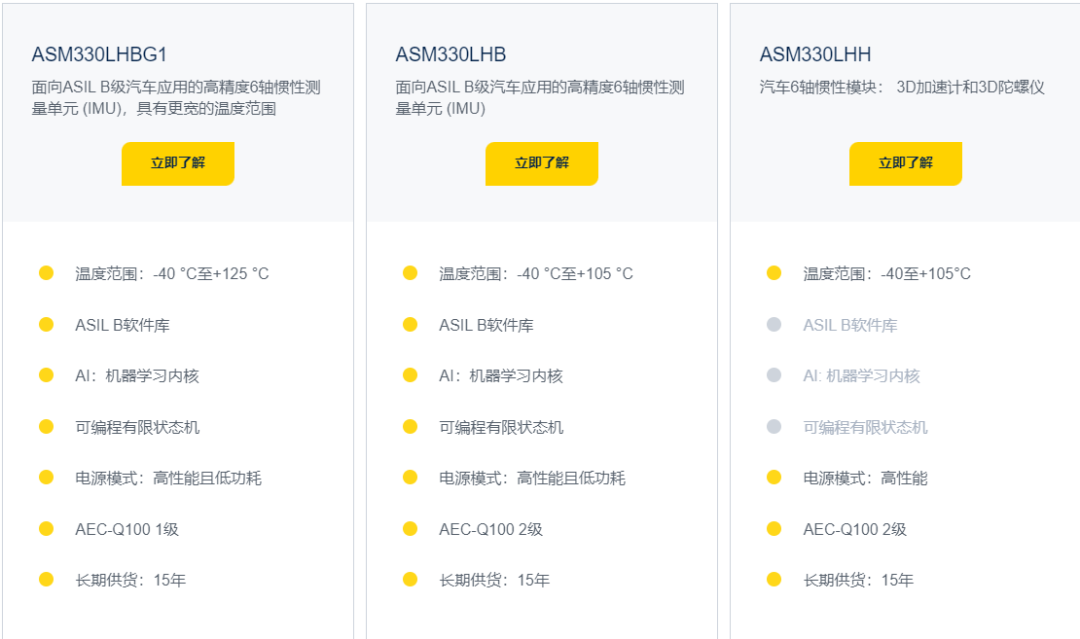Click 立即了解 button under ASM330LHB
Viewport: 1080px width, 639px height.
[x=541, y=164]
